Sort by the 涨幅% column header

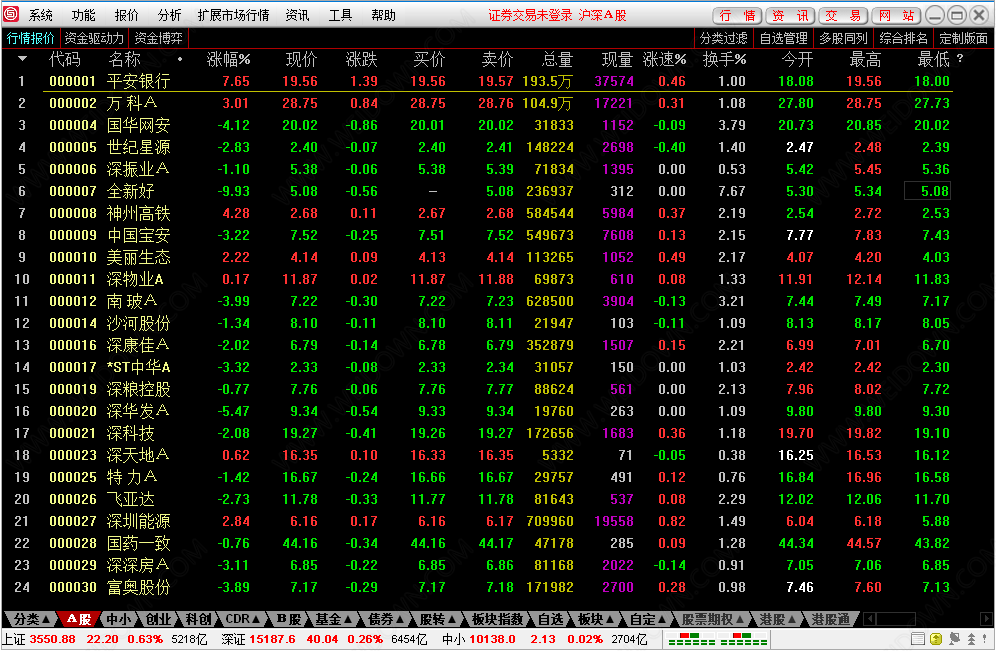[x=228, y=59]
